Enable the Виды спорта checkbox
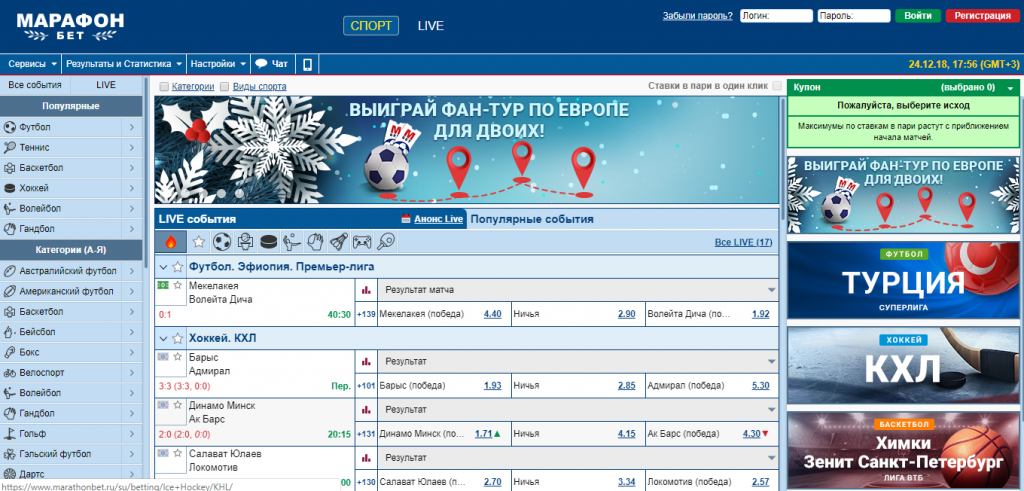The width and height of the screenshot is (1024, 491). [225, 86]
